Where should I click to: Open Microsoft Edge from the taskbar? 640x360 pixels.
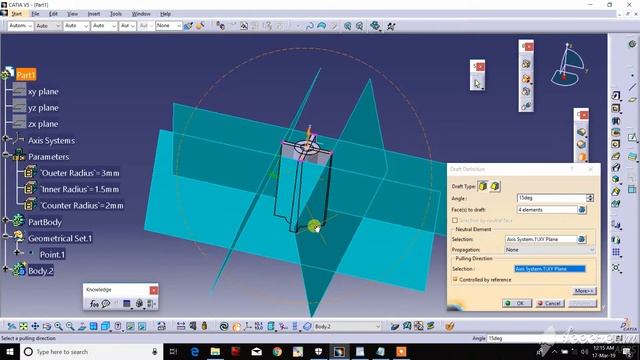[195, 351]
